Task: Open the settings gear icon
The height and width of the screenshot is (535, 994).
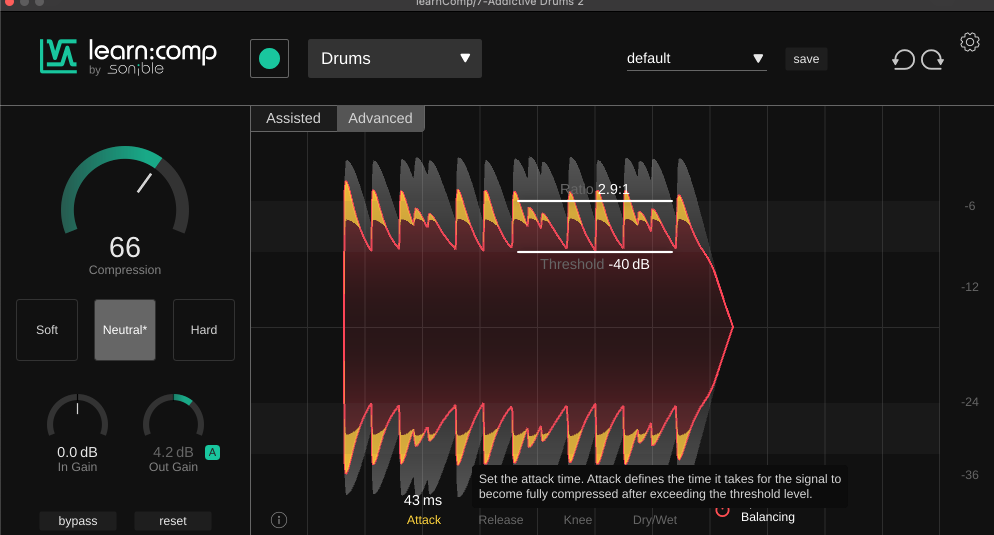Action: coord(969,42)
